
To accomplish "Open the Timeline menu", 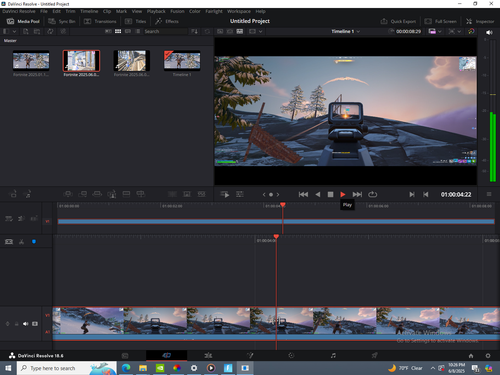I will coord(89,11).
